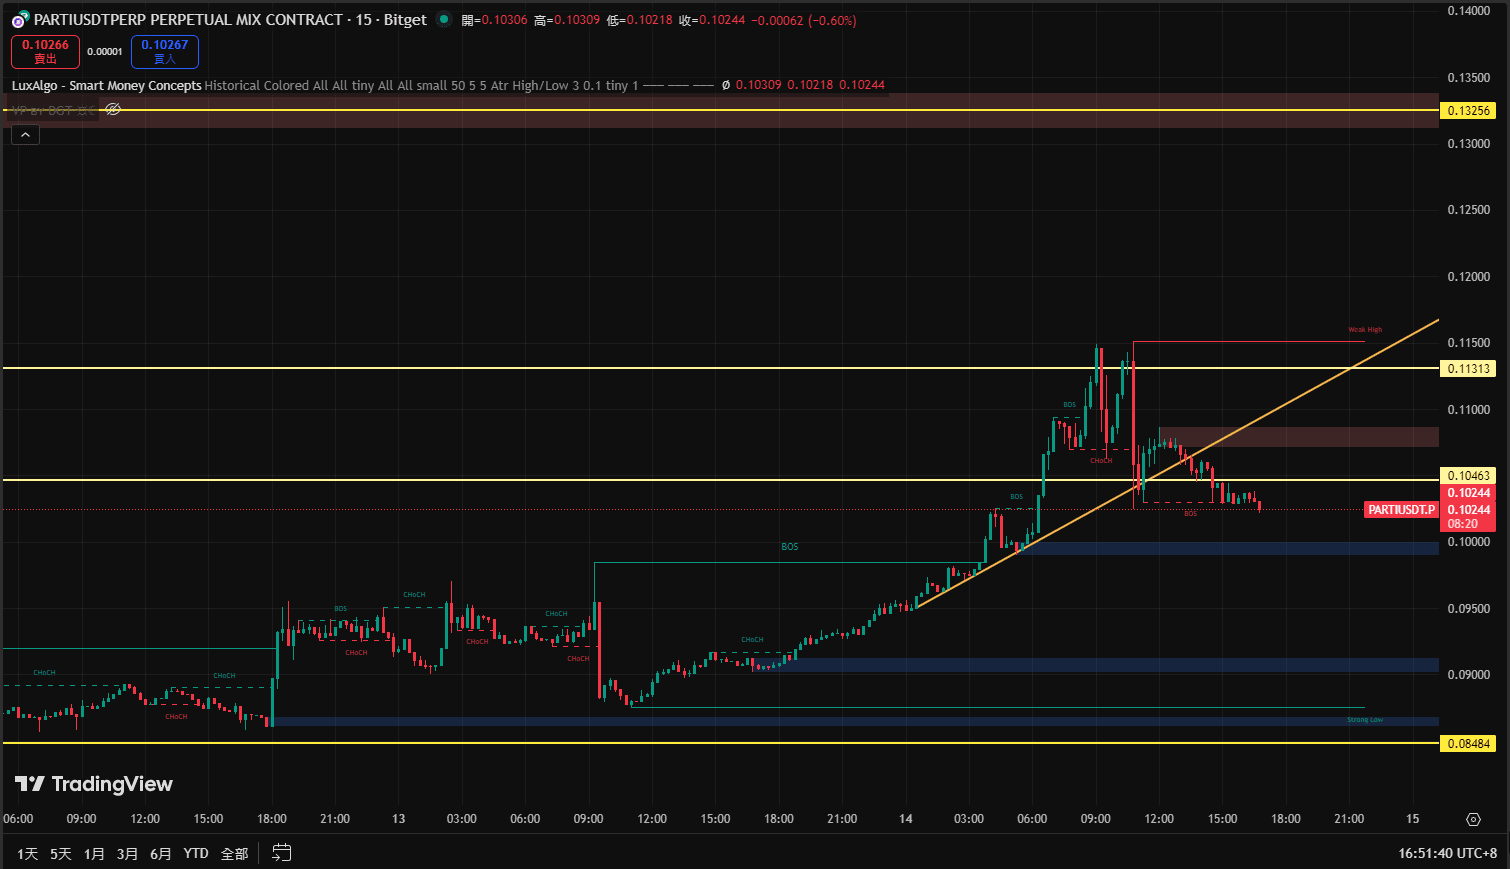Image resolution: width=1510 pixels, height=869 pixels.
Task: Select the 1天 time range
Action: 27,853
